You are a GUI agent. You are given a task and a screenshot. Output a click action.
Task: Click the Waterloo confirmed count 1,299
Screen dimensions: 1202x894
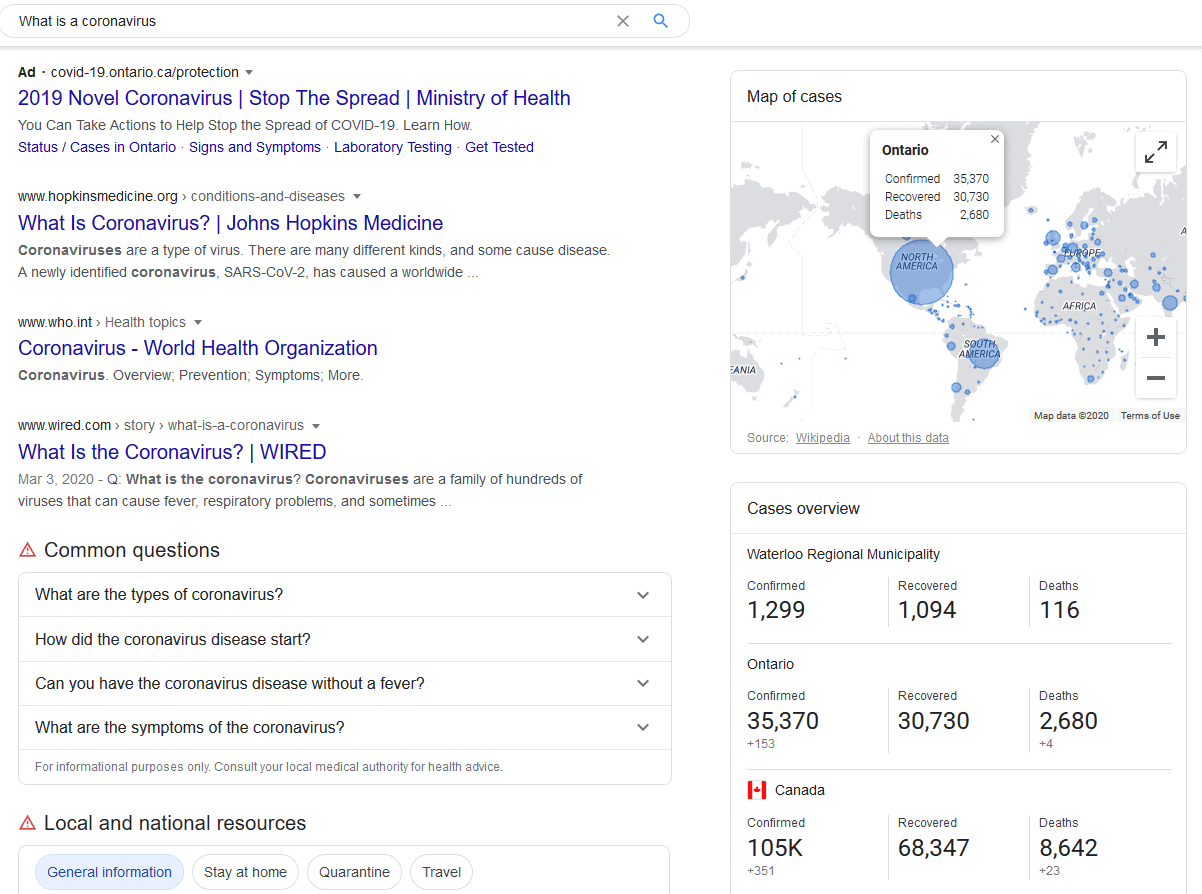(x=776, y=610)
